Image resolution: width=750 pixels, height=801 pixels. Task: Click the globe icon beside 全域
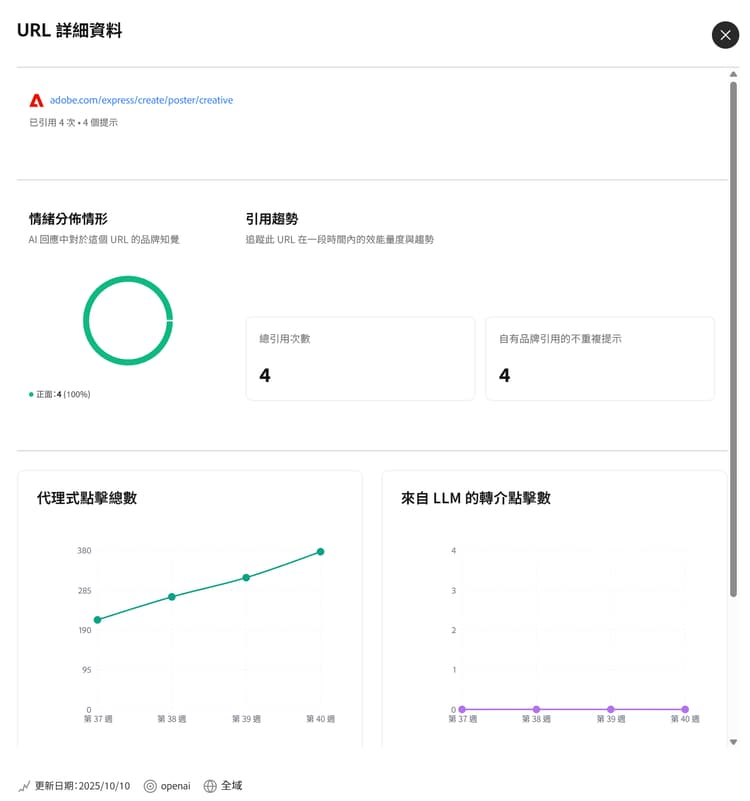[210, 786]
